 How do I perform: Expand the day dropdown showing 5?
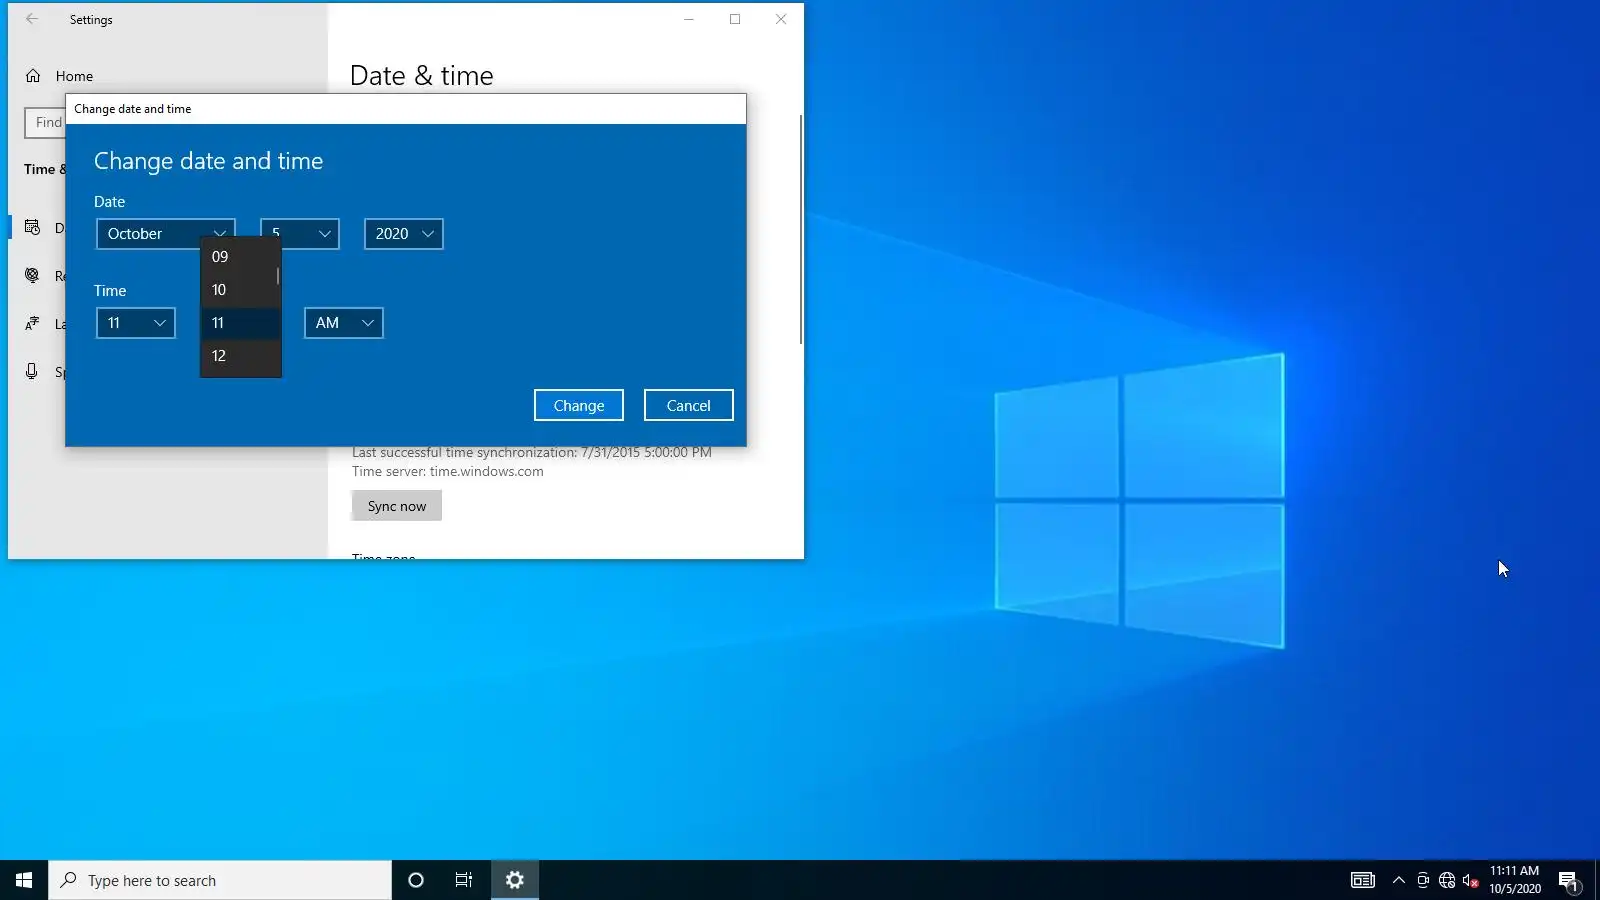pos(300,234)
